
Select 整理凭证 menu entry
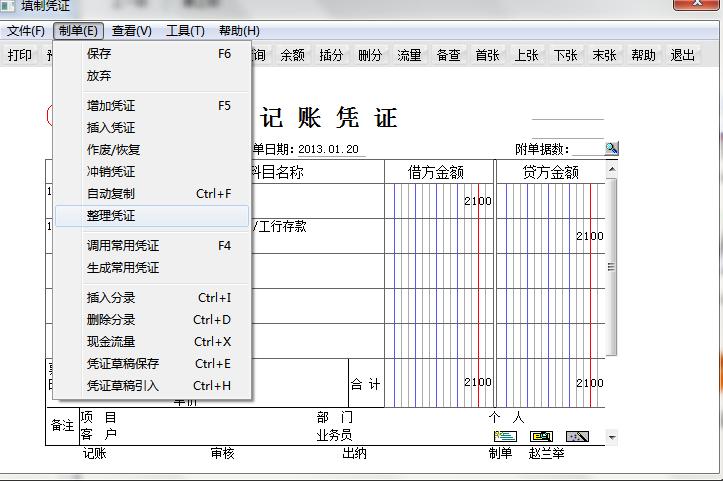coord(152,216)
